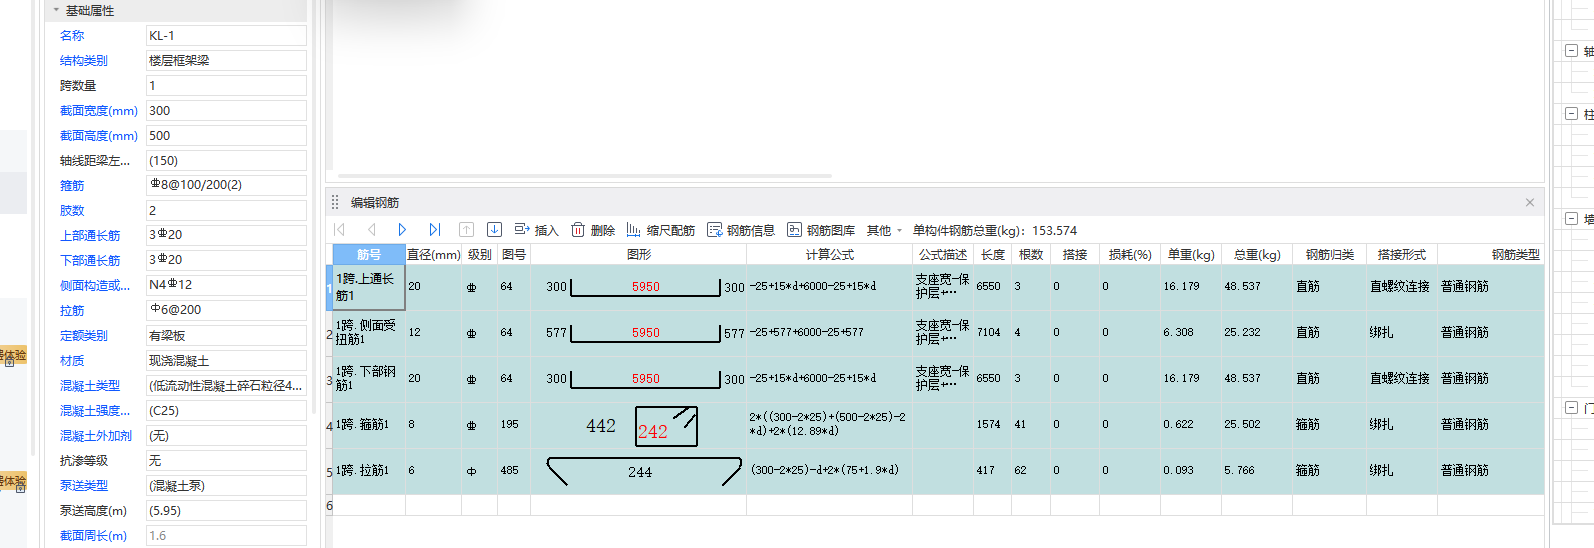Image resolution: width=1594 pixels, height=548 pixels.
Task: Select 结构类别 value 楼层框架梁
Action: pos(226,61)
